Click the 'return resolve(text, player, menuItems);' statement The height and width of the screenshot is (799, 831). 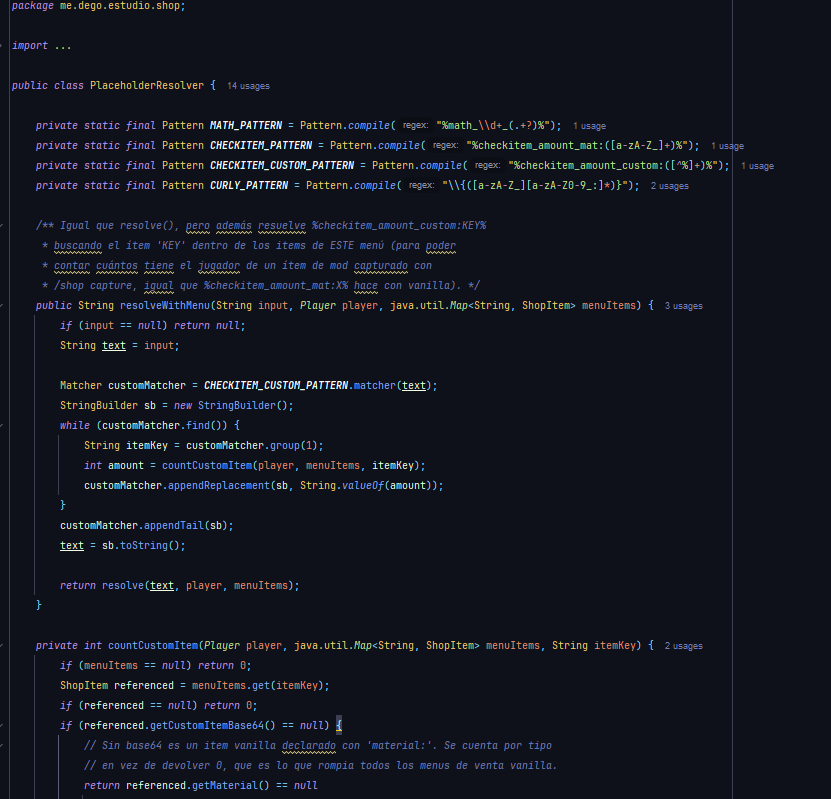pyautogui.click(x=180, y=585)
